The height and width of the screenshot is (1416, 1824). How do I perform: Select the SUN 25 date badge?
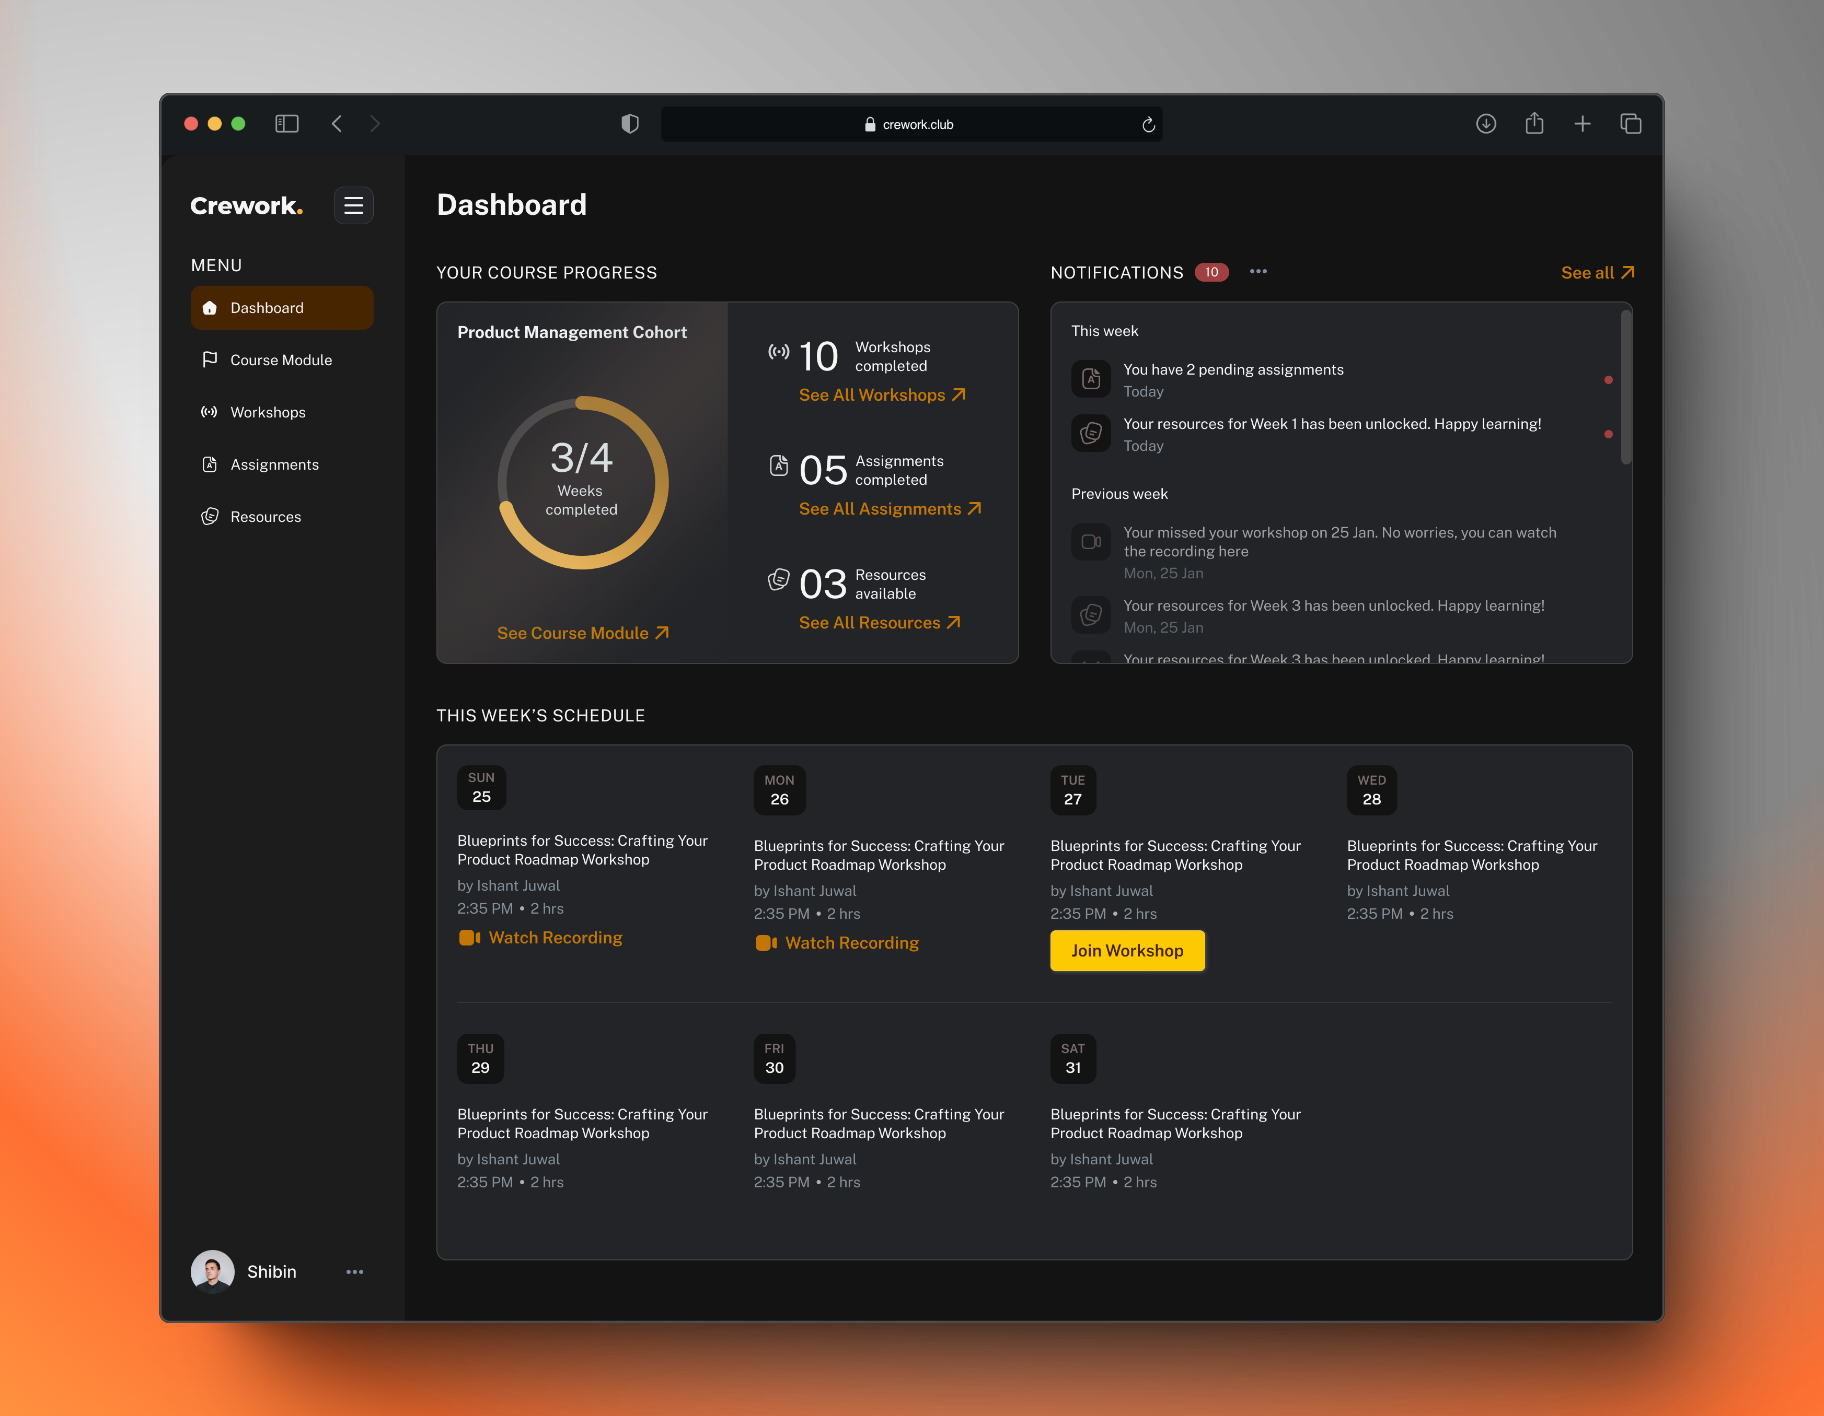tap(481, 788)
